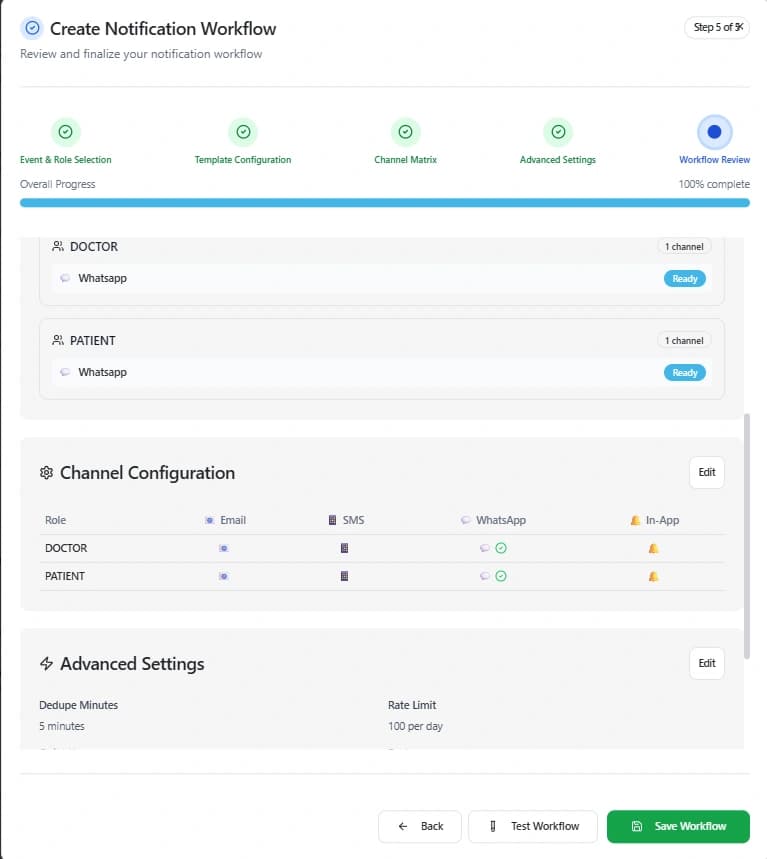Click the PATIENT row Email icon

pyautogui.click(x=224, y=576)
